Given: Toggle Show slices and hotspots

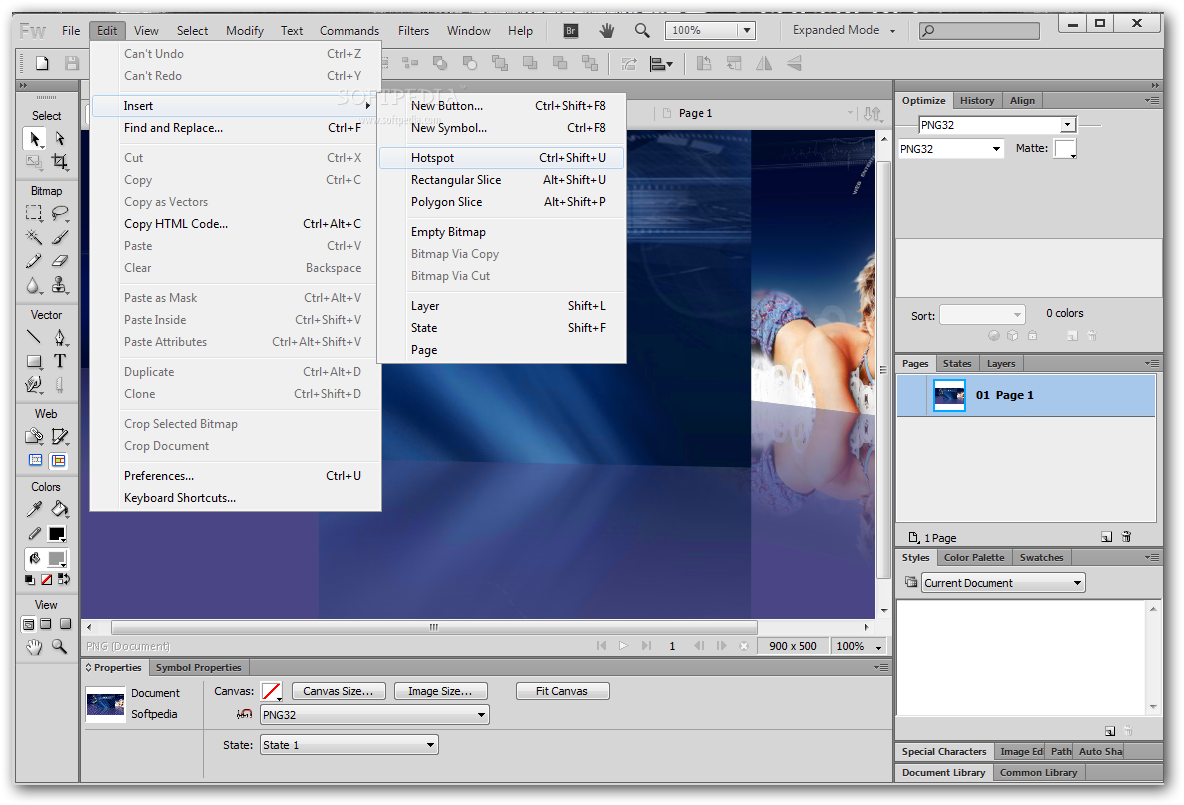Looking at the screenshot, I should tap(59, 460).
